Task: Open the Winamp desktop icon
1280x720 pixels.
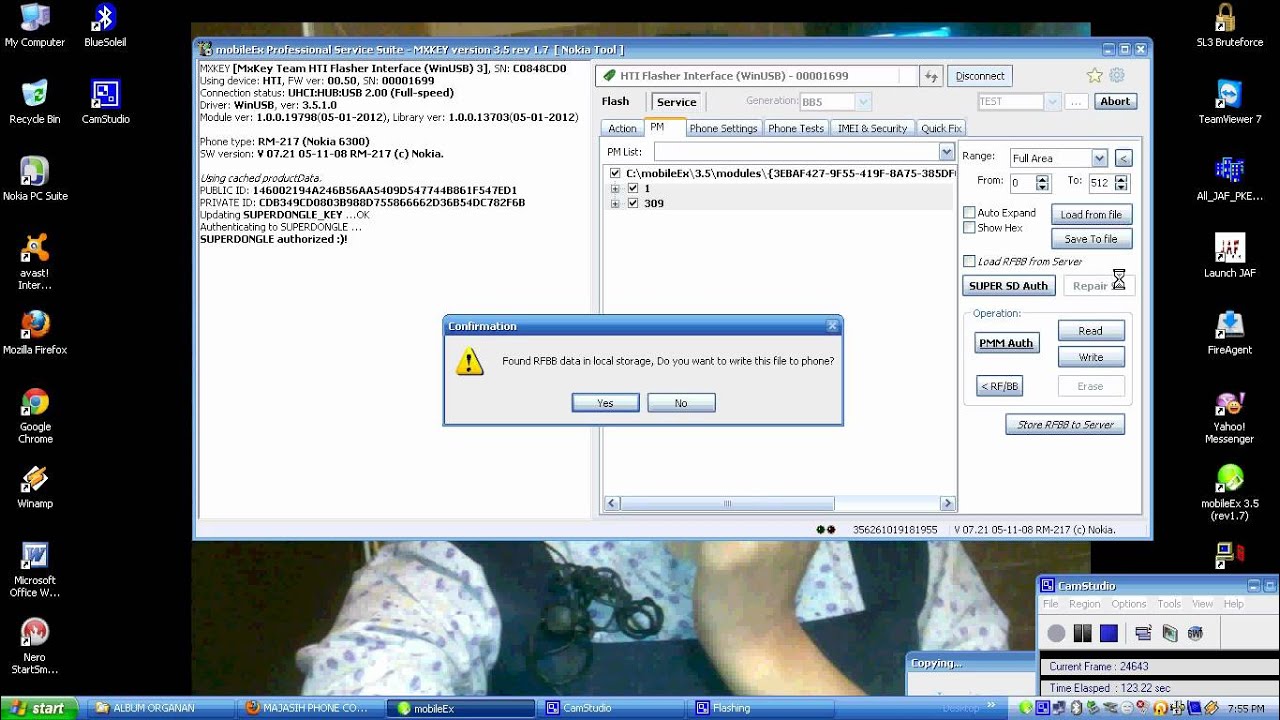Action: click(35, 487)
